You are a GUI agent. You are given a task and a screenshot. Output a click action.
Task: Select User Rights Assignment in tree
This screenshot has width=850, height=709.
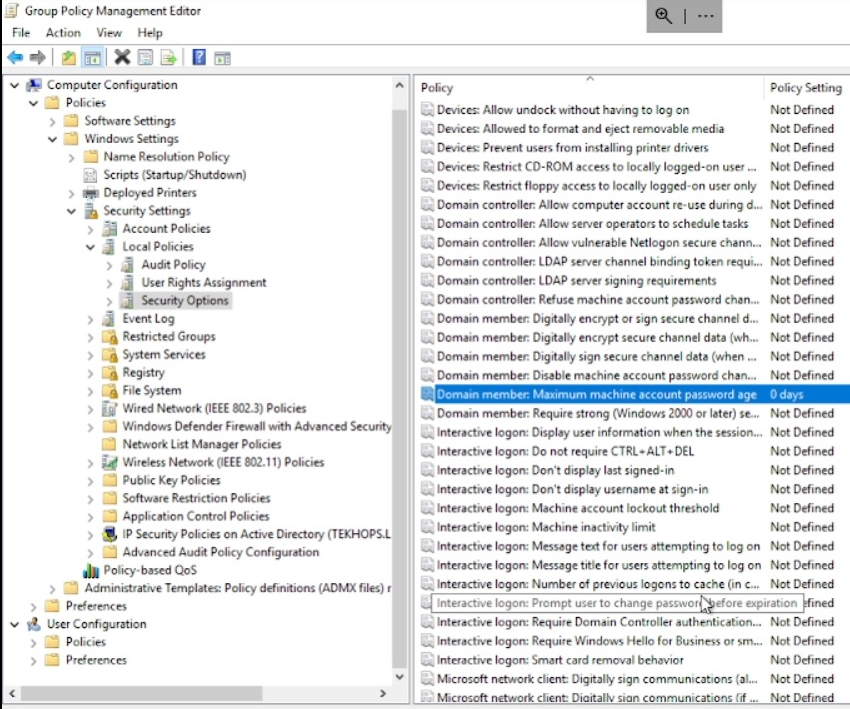pos(204,282)
